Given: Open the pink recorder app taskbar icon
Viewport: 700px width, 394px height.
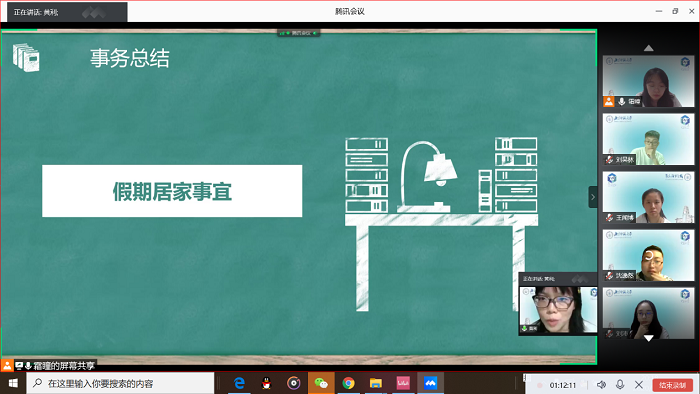Looking at the screenshot, I should pos(403,383).
